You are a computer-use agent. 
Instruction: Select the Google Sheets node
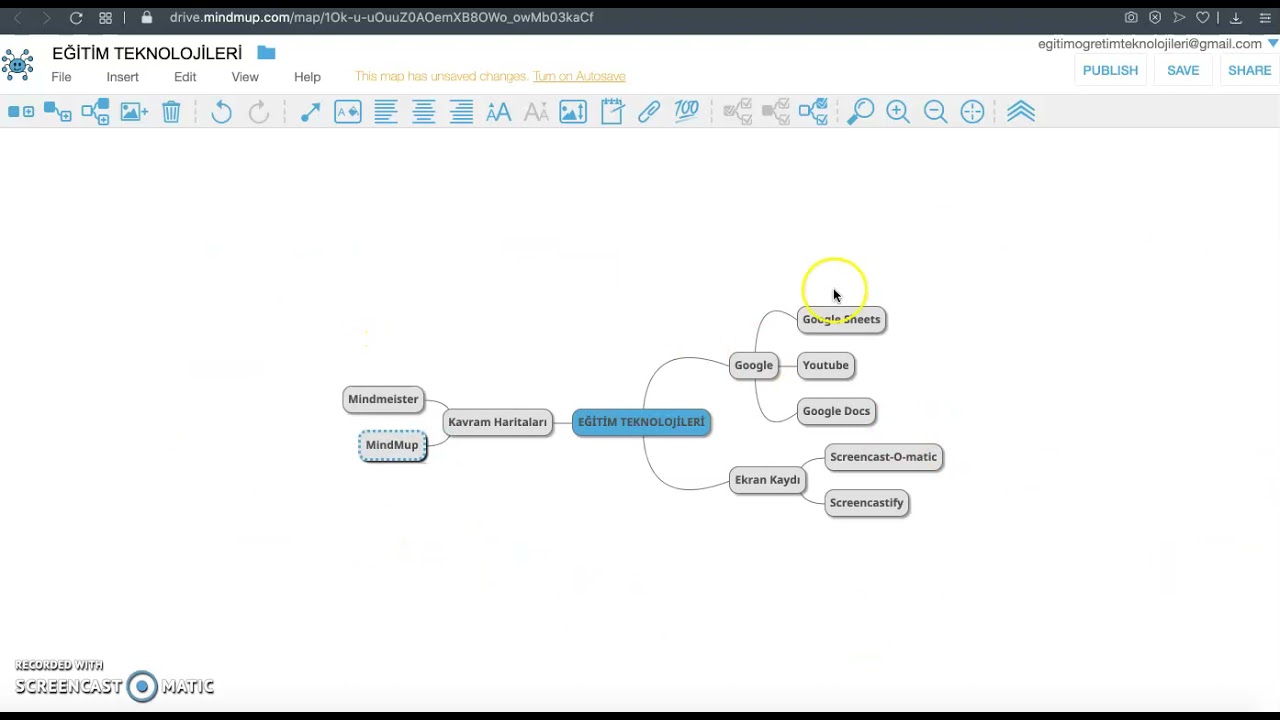click(x=841, y=319)
